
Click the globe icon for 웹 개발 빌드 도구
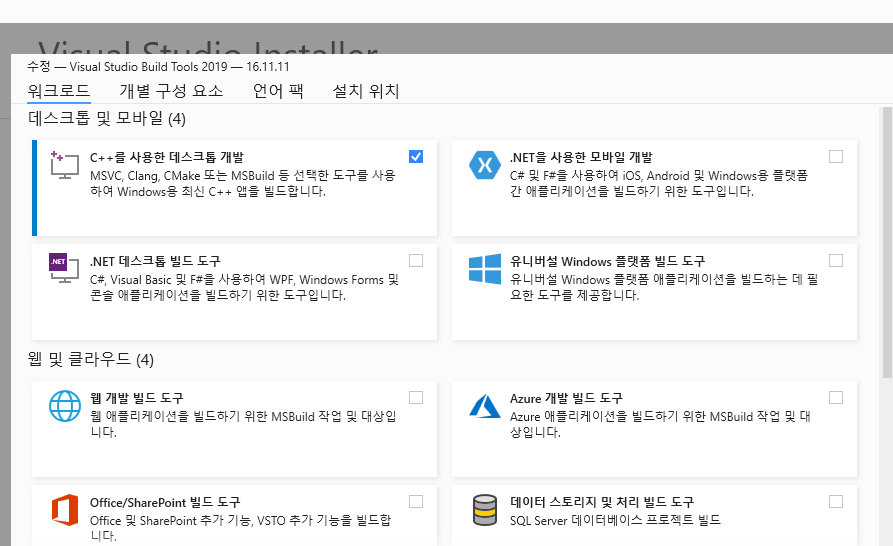[x=64, y=406]
